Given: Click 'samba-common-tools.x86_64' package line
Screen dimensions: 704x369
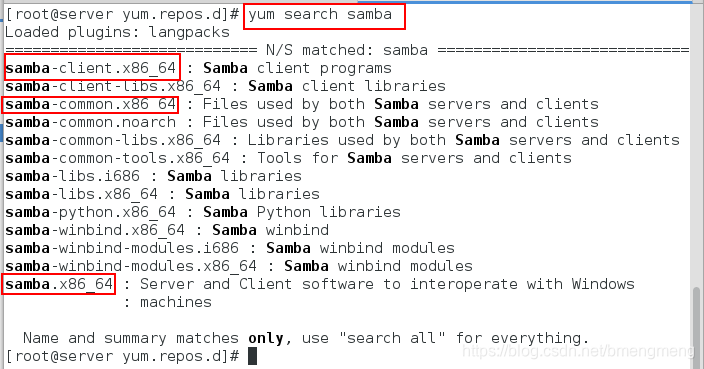Looking at the screenshot, I should point(288,158).
